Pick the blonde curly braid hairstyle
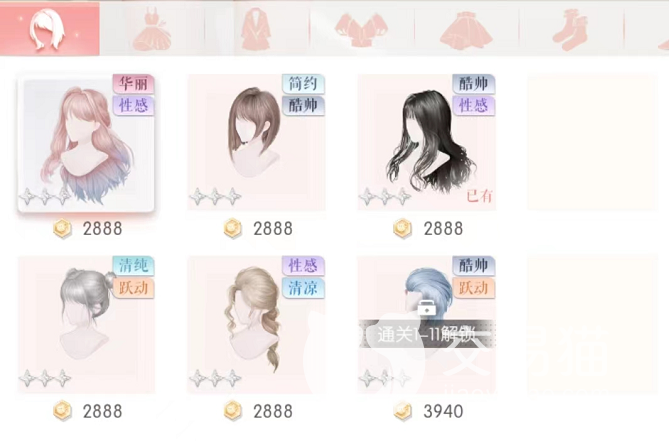 point(256,324)
